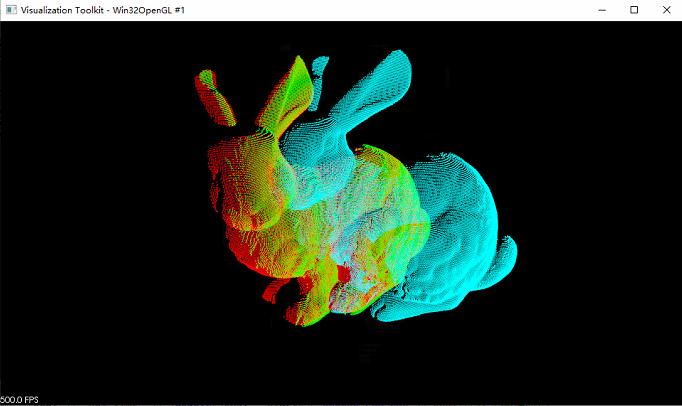This screenshot has height=406, width=682.
Task: Click the red-green bunny point cloud head
Action: click(x=246, y=181)
